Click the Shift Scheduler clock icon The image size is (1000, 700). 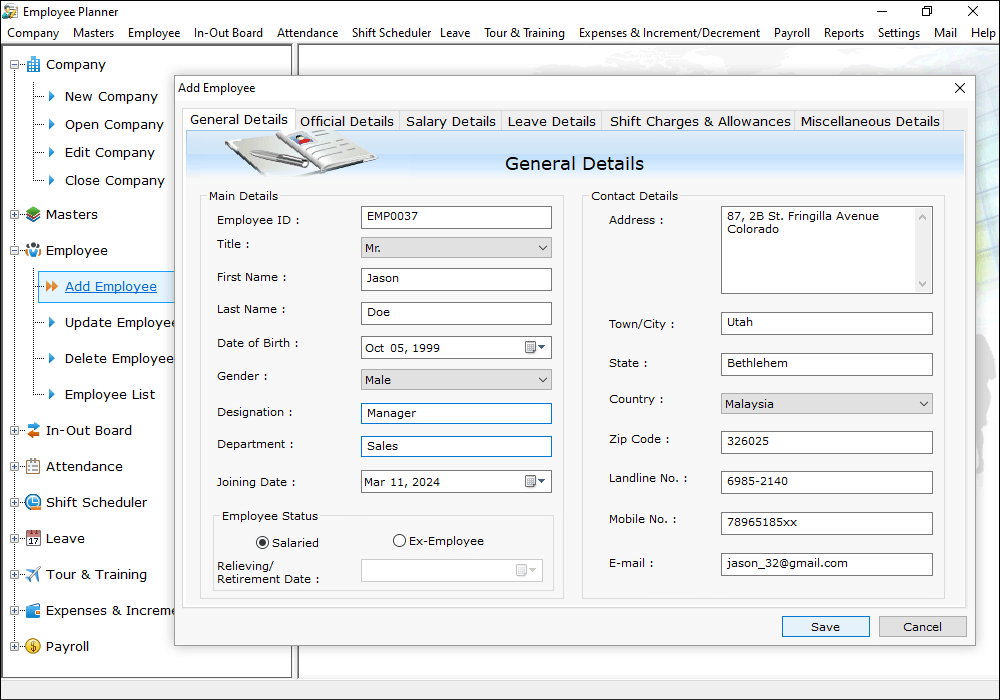click(x=33, y=502)
